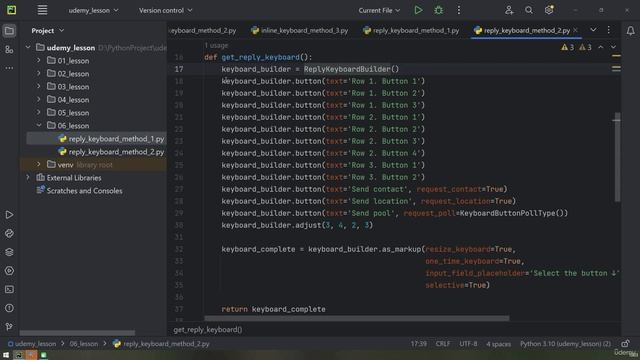Click the PyCharm logo icon

tap(11, 10)
